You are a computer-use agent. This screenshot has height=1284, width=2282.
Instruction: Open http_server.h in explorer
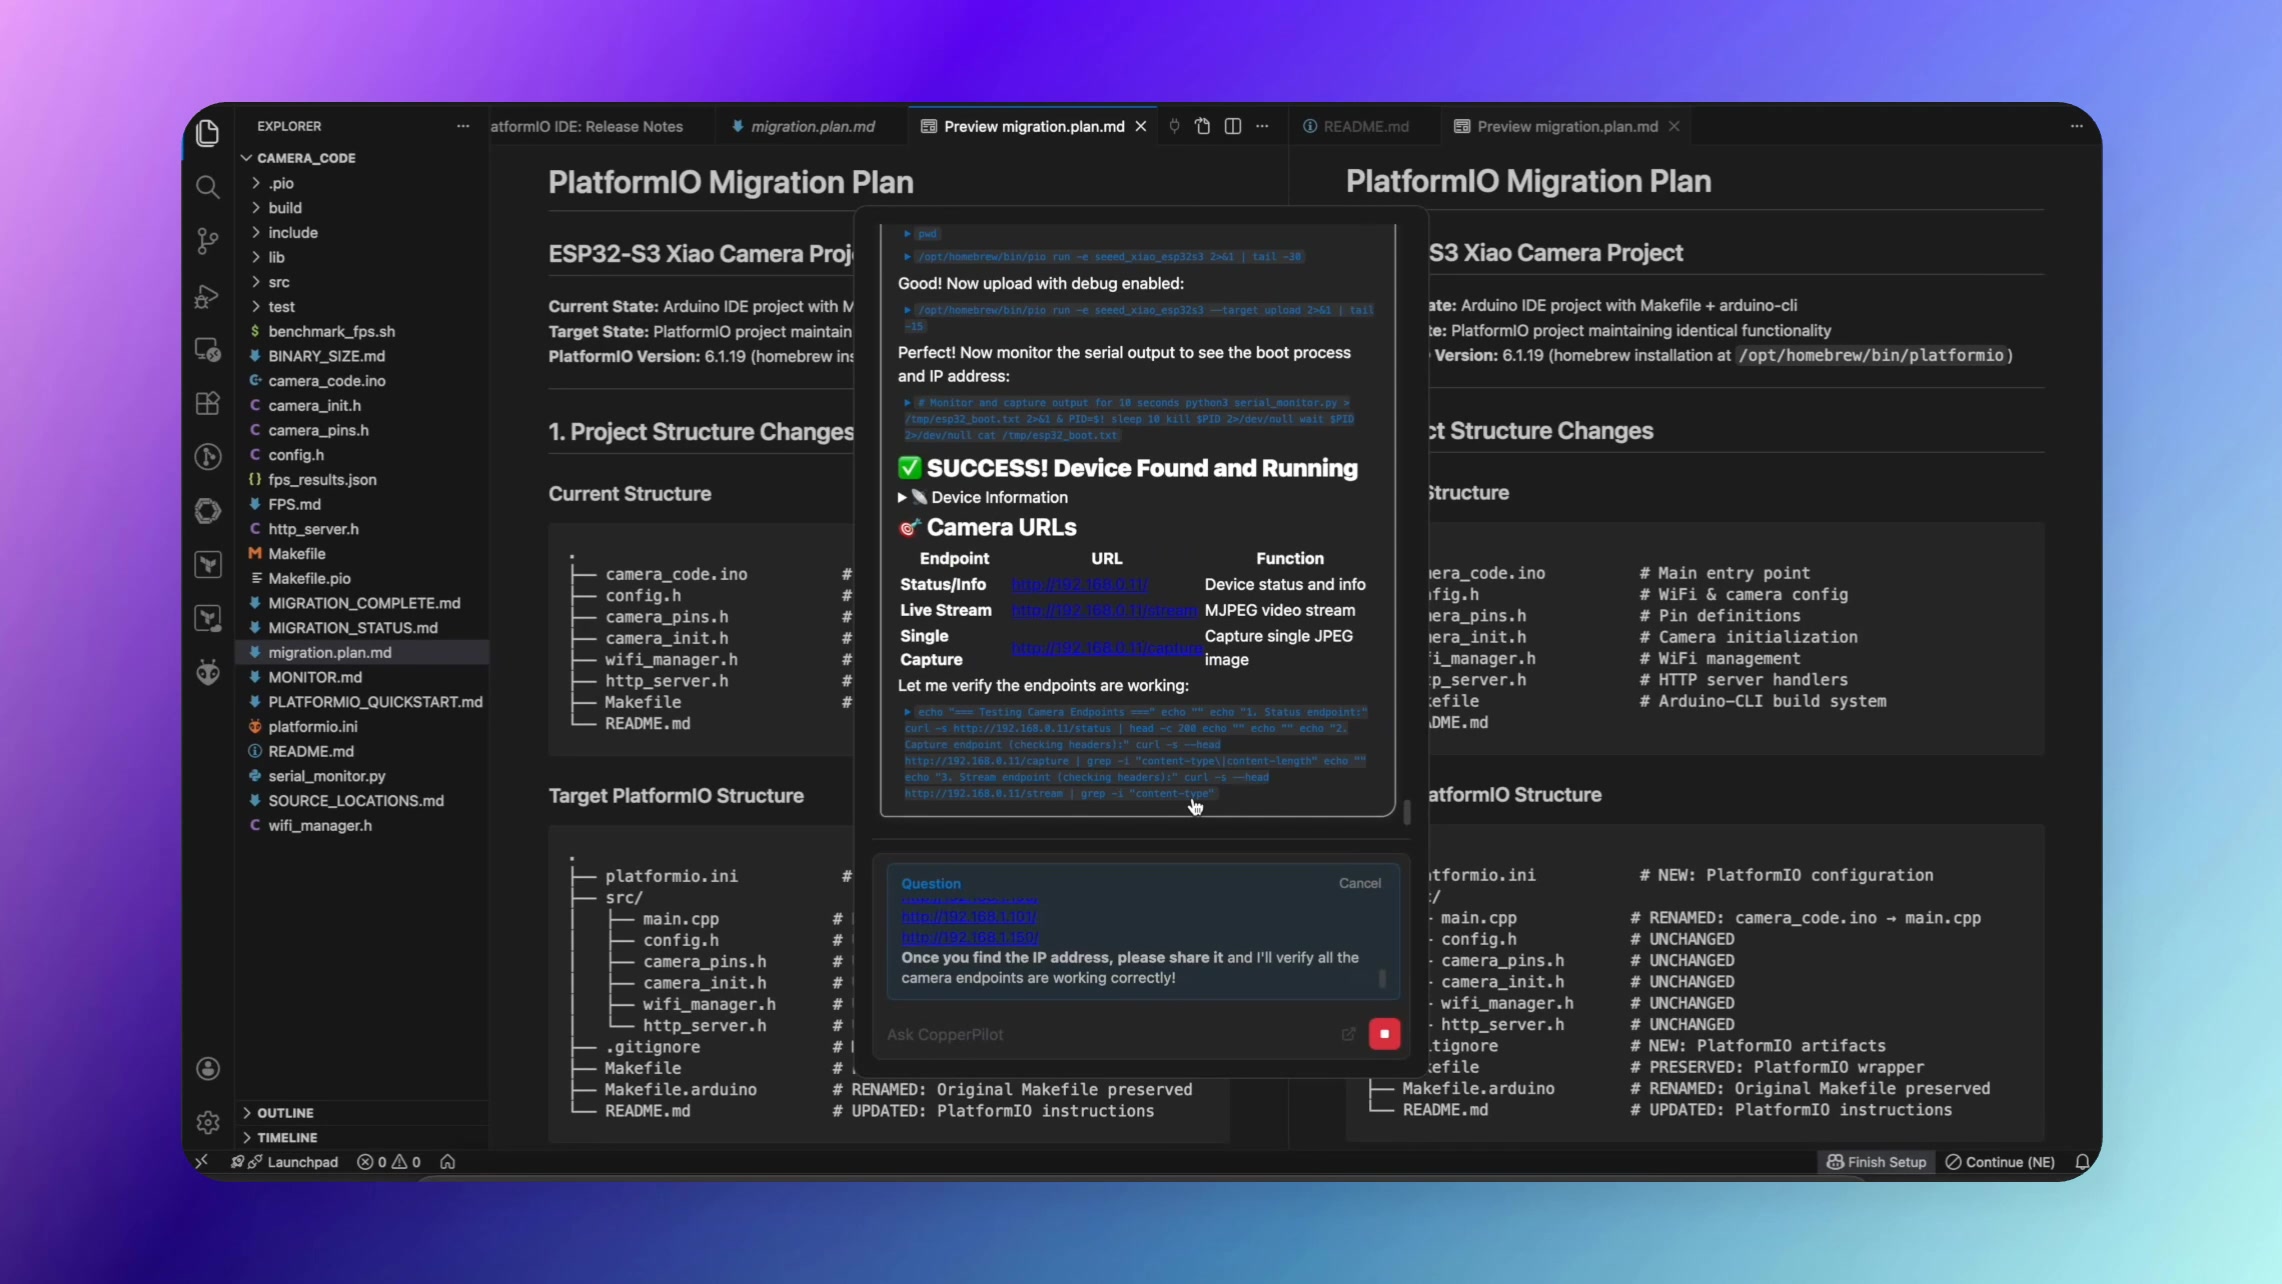[362, 529]
